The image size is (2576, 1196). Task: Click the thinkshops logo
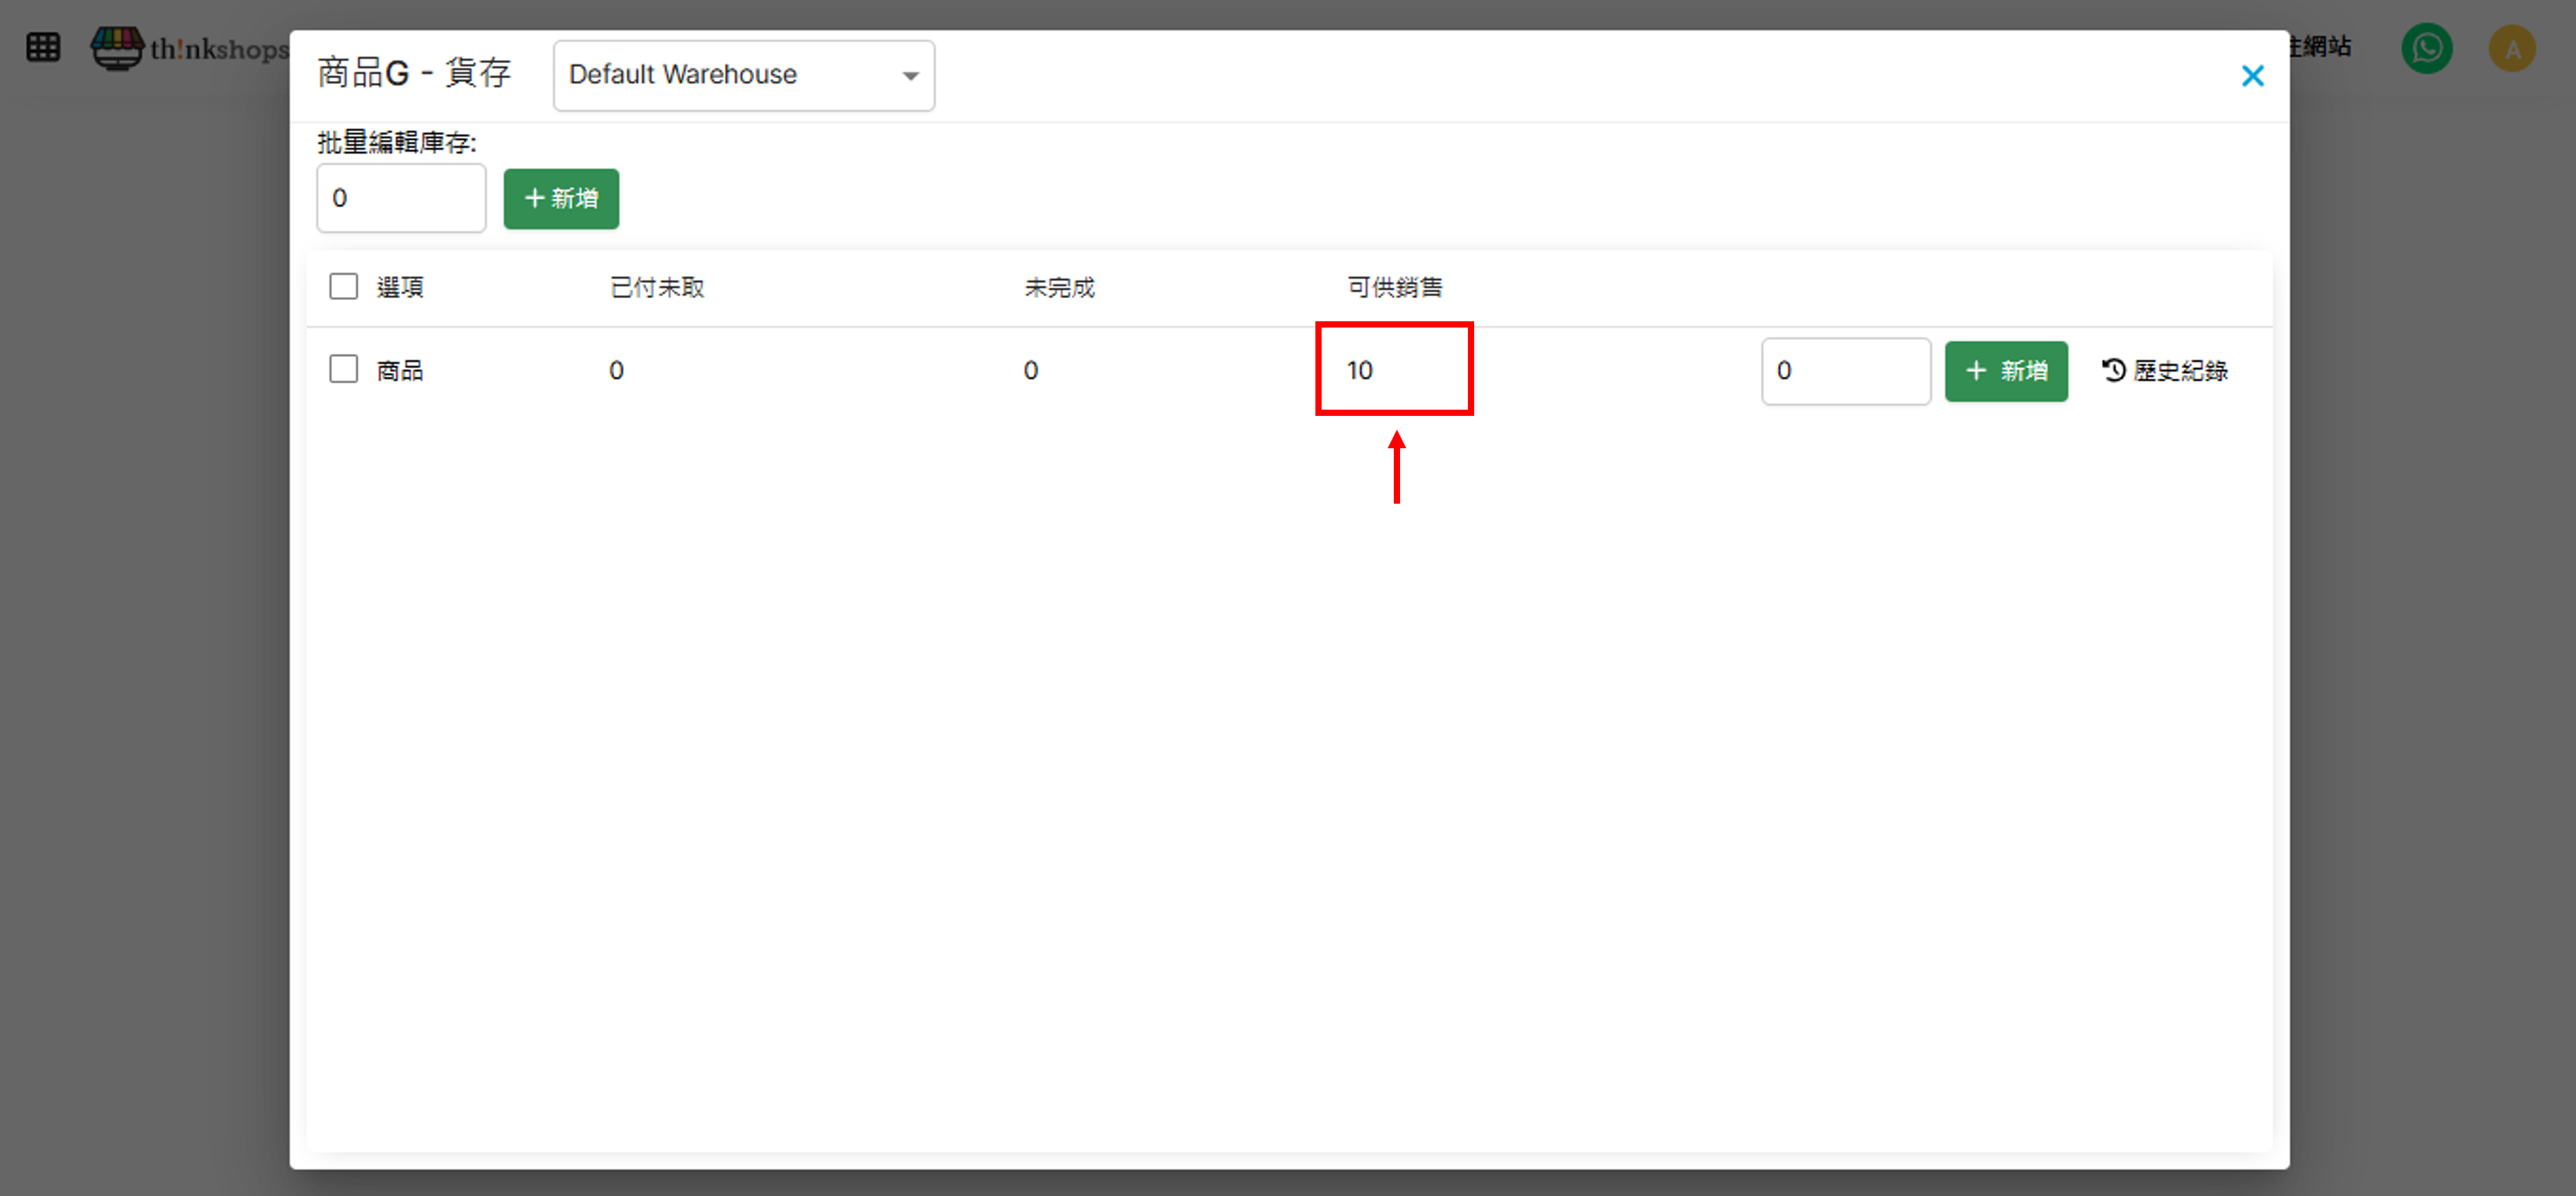pos(190,47)
